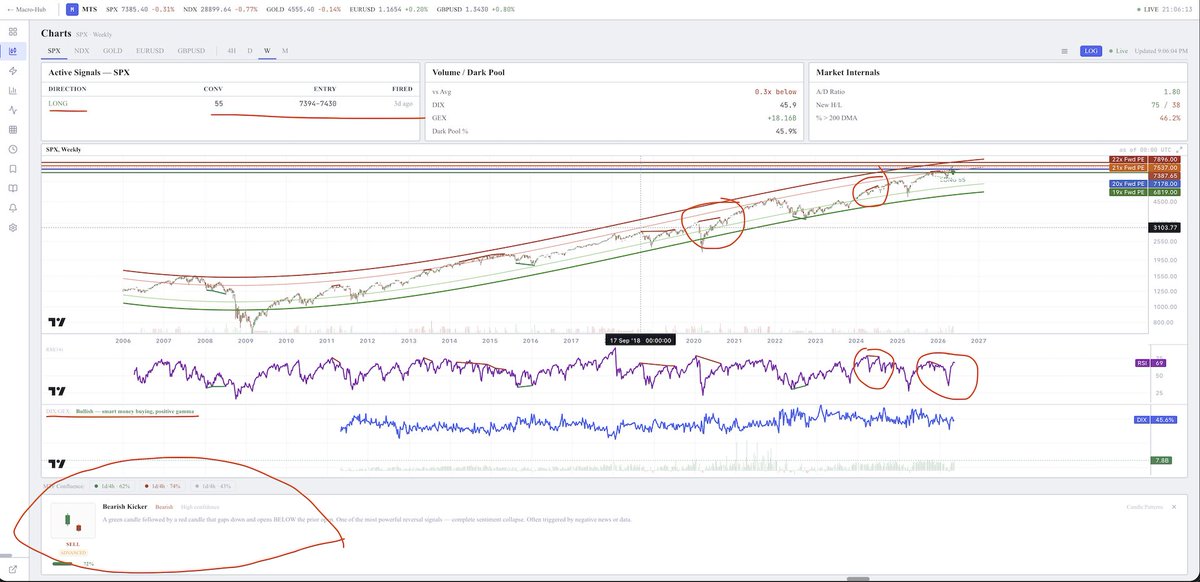Open the hamburger menu icon beside LOG
This screenshot has height=582, width=1200.
[x=1066, y=50]
